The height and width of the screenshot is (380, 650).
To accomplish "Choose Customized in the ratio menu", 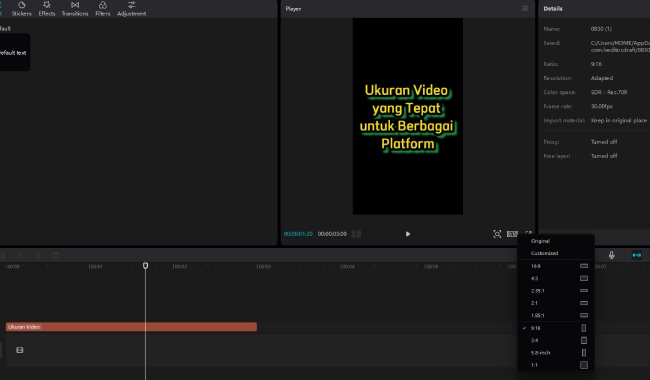I will (x=556, y=253).
